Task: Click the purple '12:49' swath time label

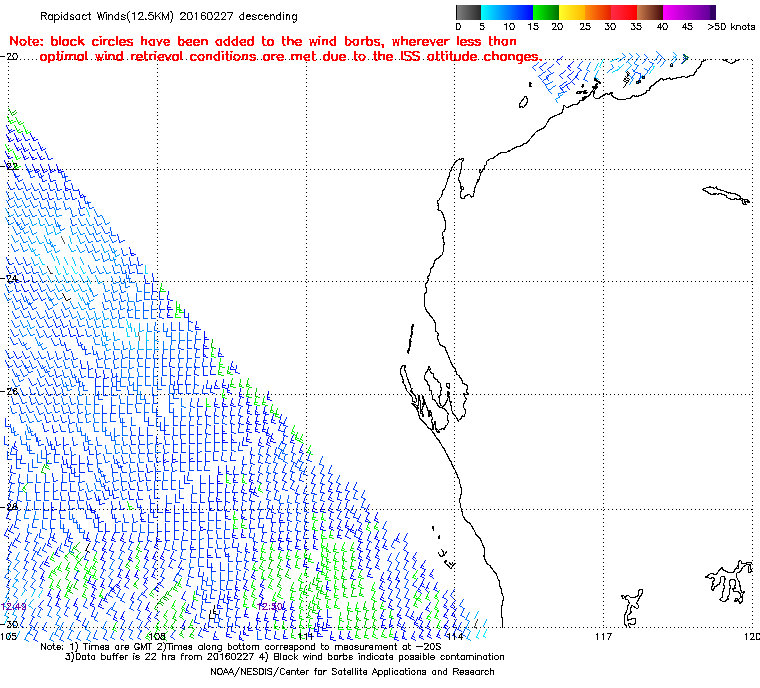Action: (x=13, y=607)
